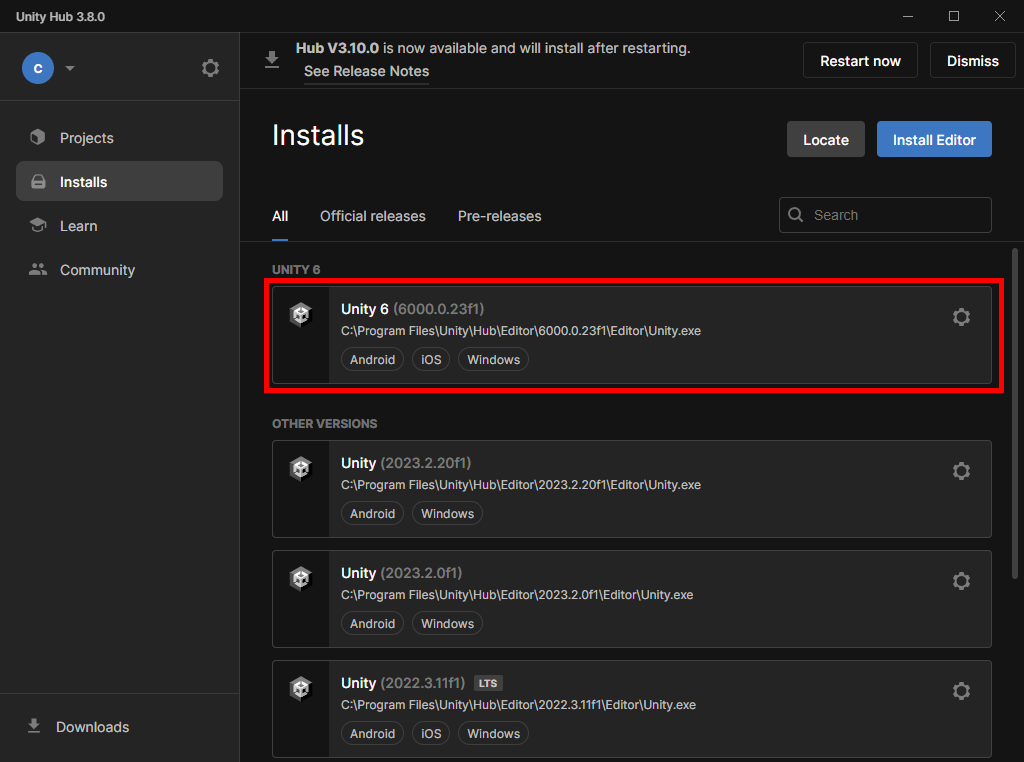Click the installs list vertical scrollbar
The width and height of the screenshot is (1024, 762).
pyautogui.click(x=1015, y=413)
